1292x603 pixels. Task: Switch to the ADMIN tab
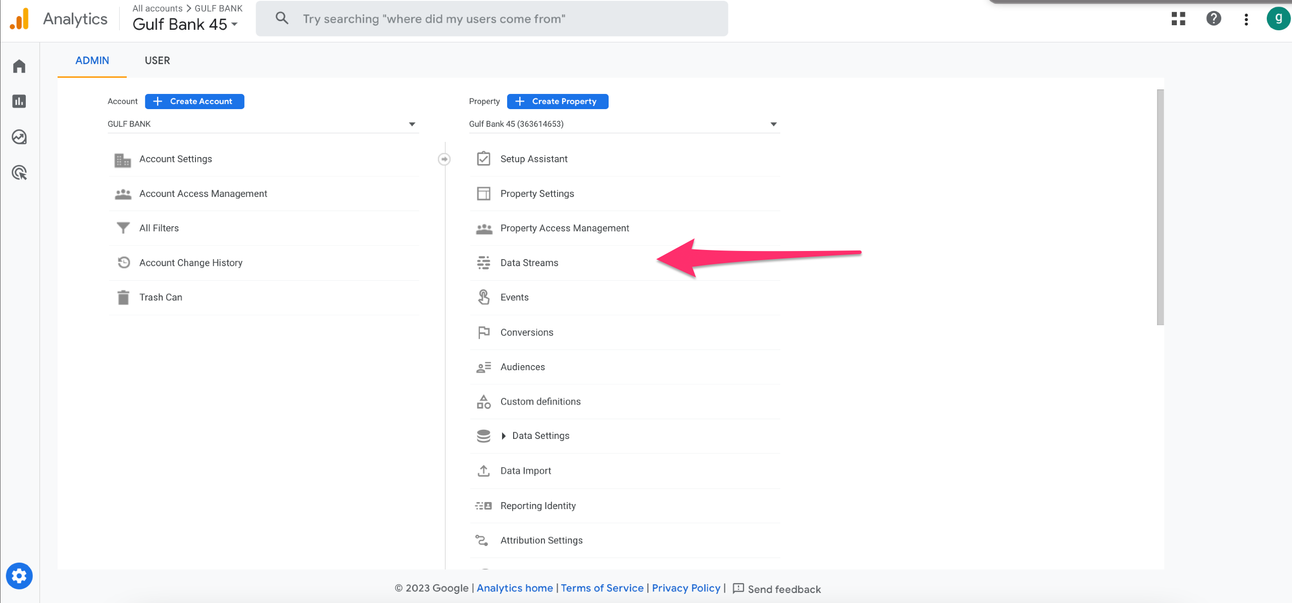[92, 60]
